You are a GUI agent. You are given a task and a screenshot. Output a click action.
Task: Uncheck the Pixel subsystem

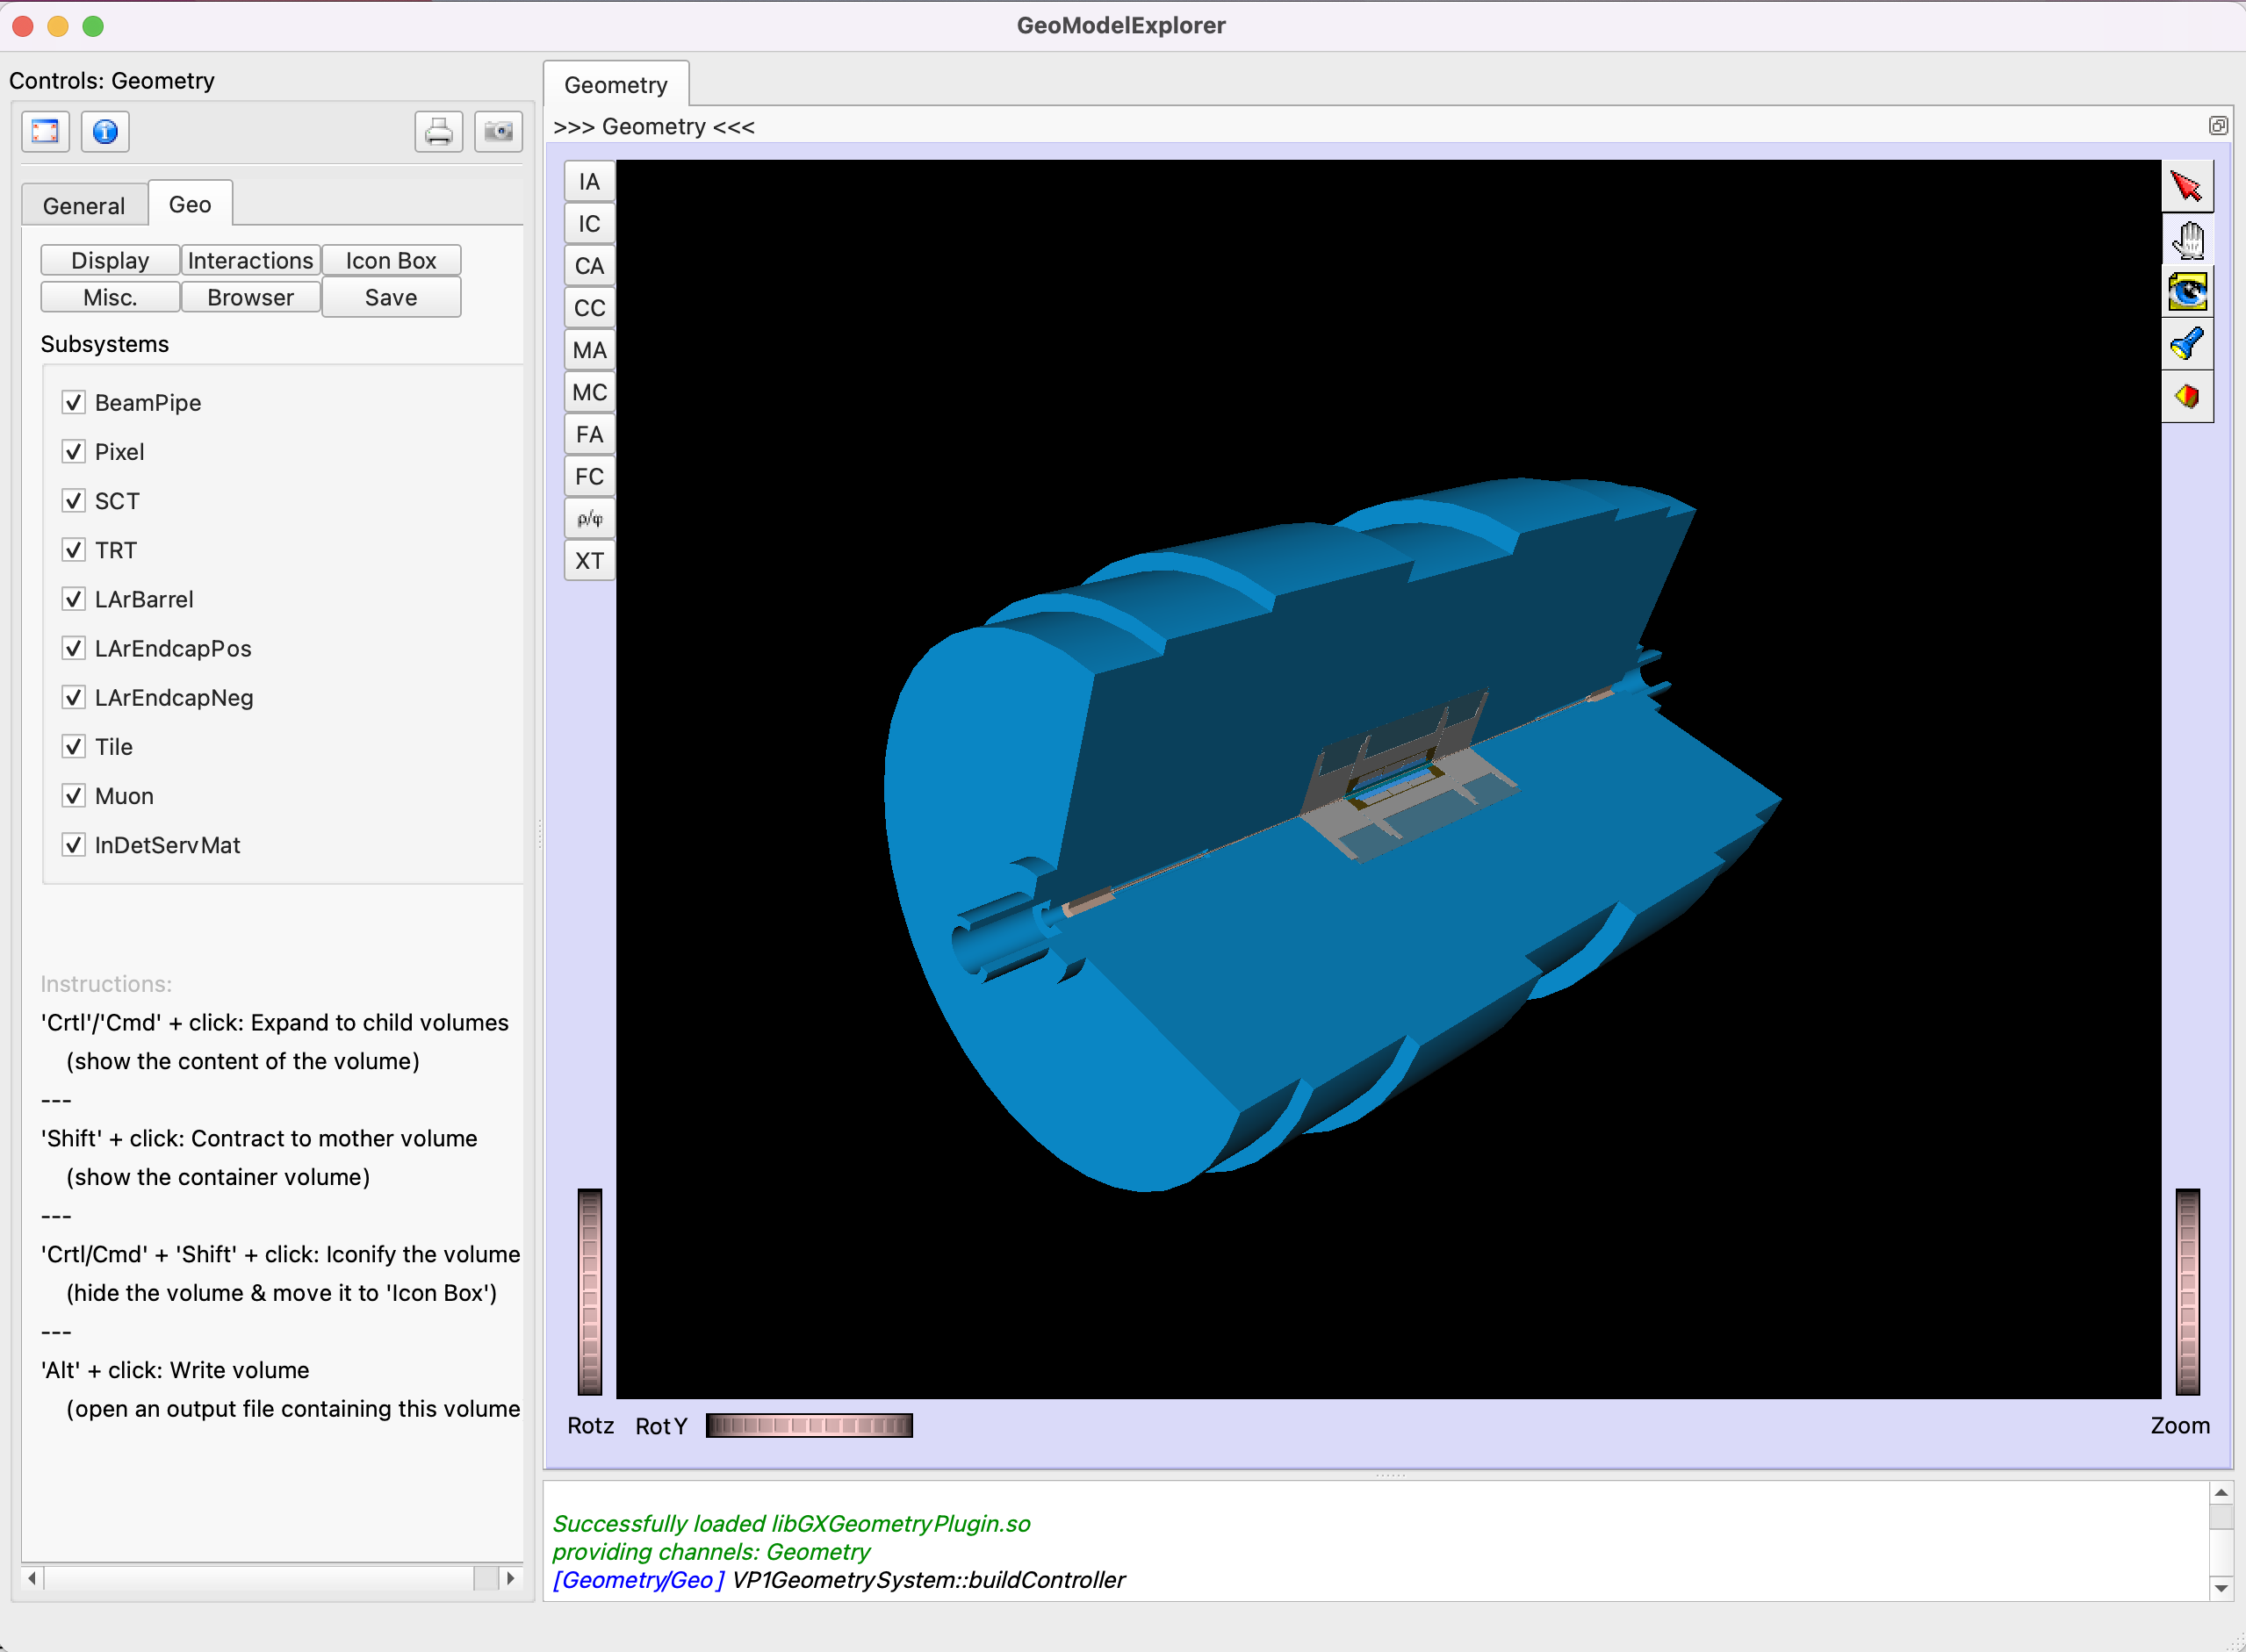click(x=73, y=451)
